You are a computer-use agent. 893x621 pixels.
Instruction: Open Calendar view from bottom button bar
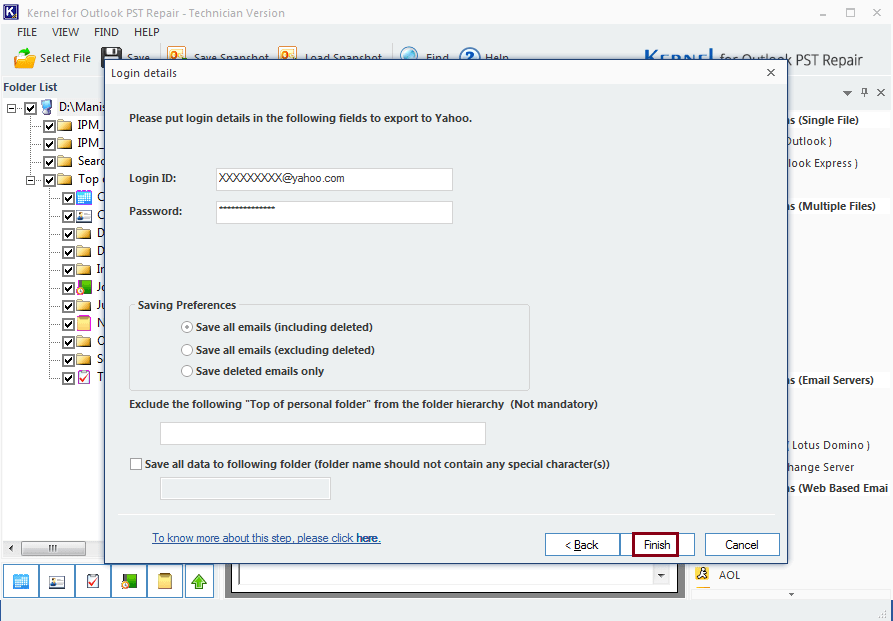point(21,581)
